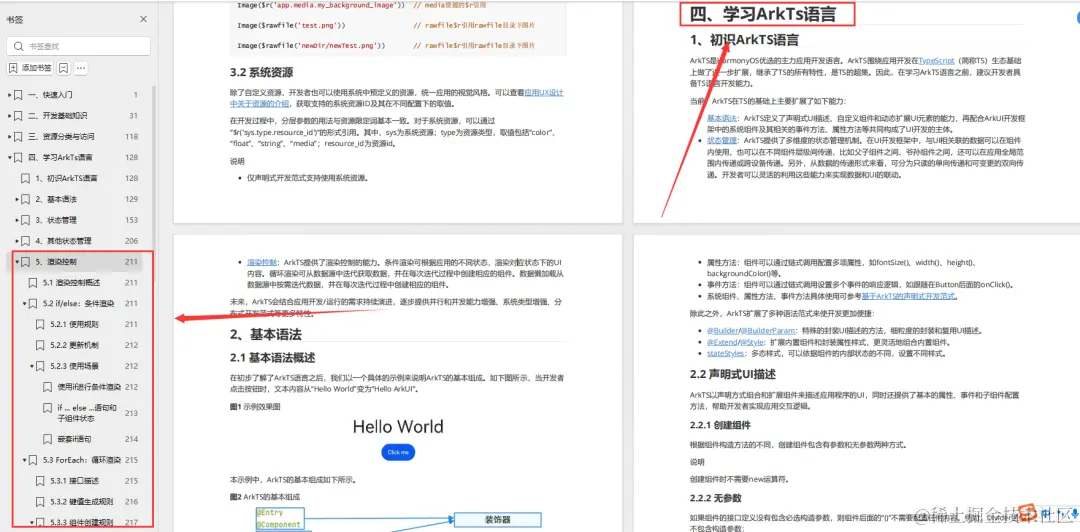Click the 2.1 基本语法概述 heading
1080x532 pixels.
[273, 357]
